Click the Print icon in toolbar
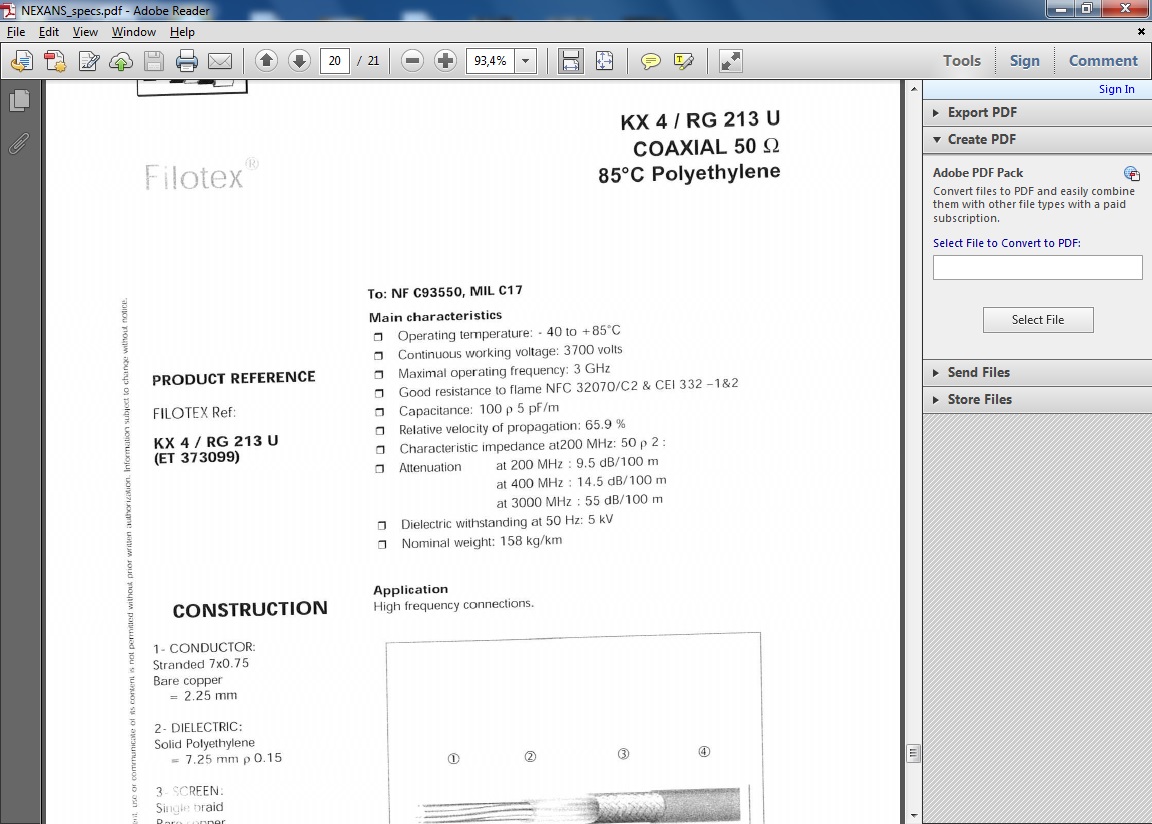This screenshot has width=1152, height=824. 187,61
